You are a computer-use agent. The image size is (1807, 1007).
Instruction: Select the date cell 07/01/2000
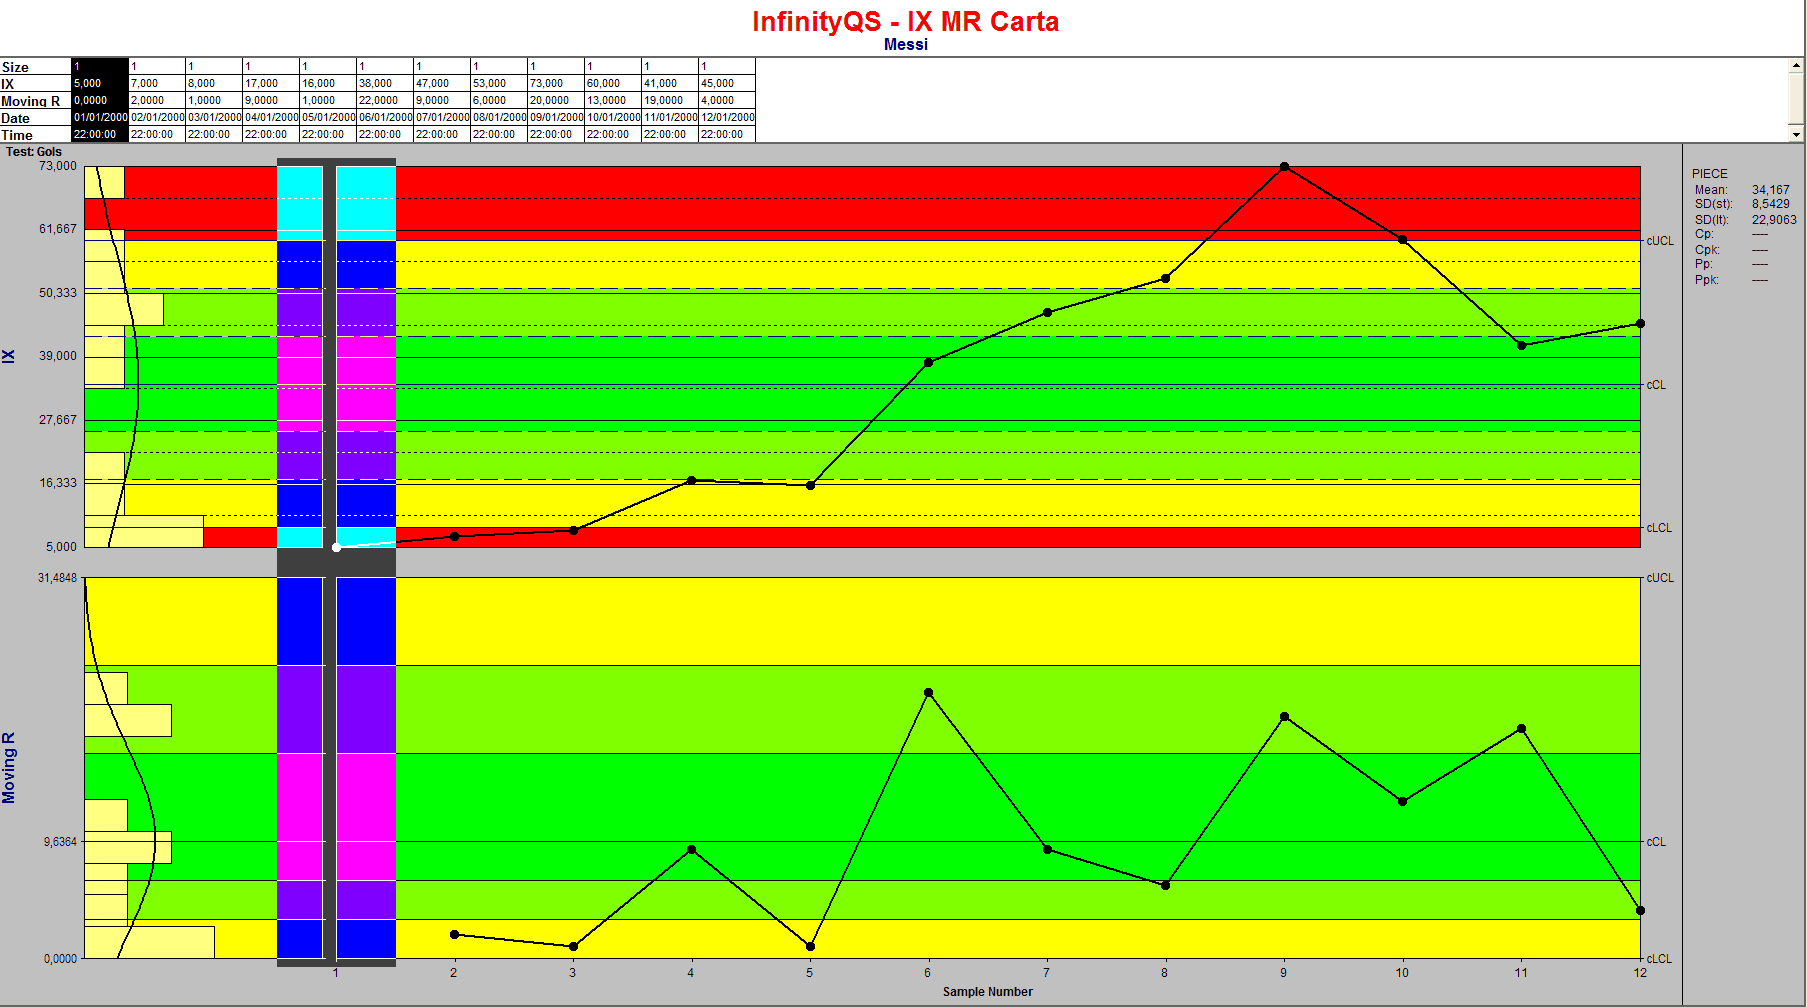442,117
